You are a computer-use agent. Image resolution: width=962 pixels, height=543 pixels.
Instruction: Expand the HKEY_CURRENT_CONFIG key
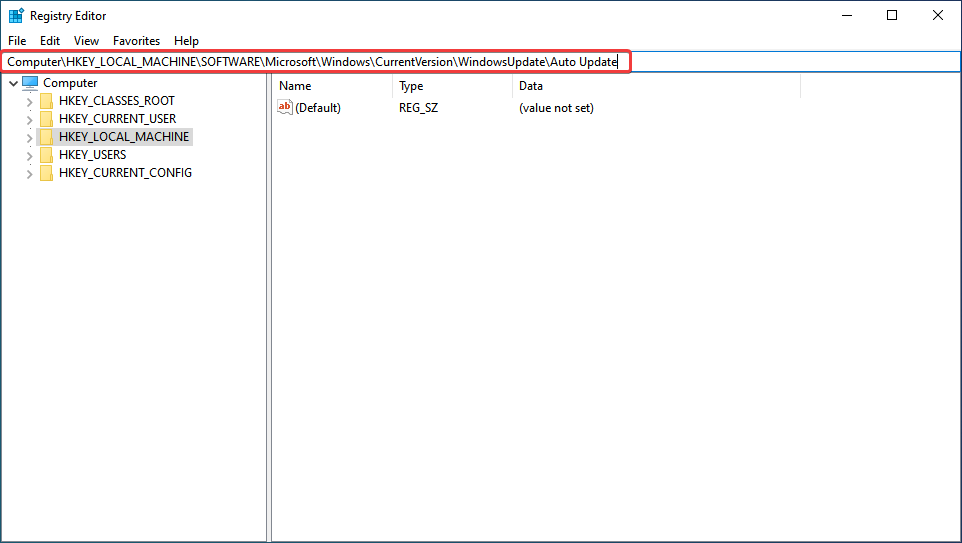click(x=29, y=174)
